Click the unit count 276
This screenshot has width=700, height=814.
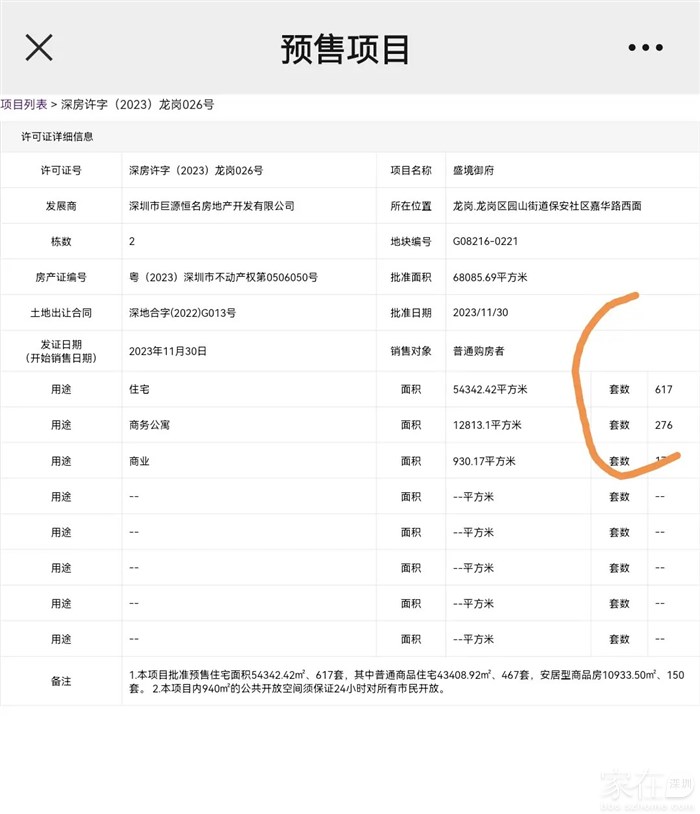tap(664, 425)
